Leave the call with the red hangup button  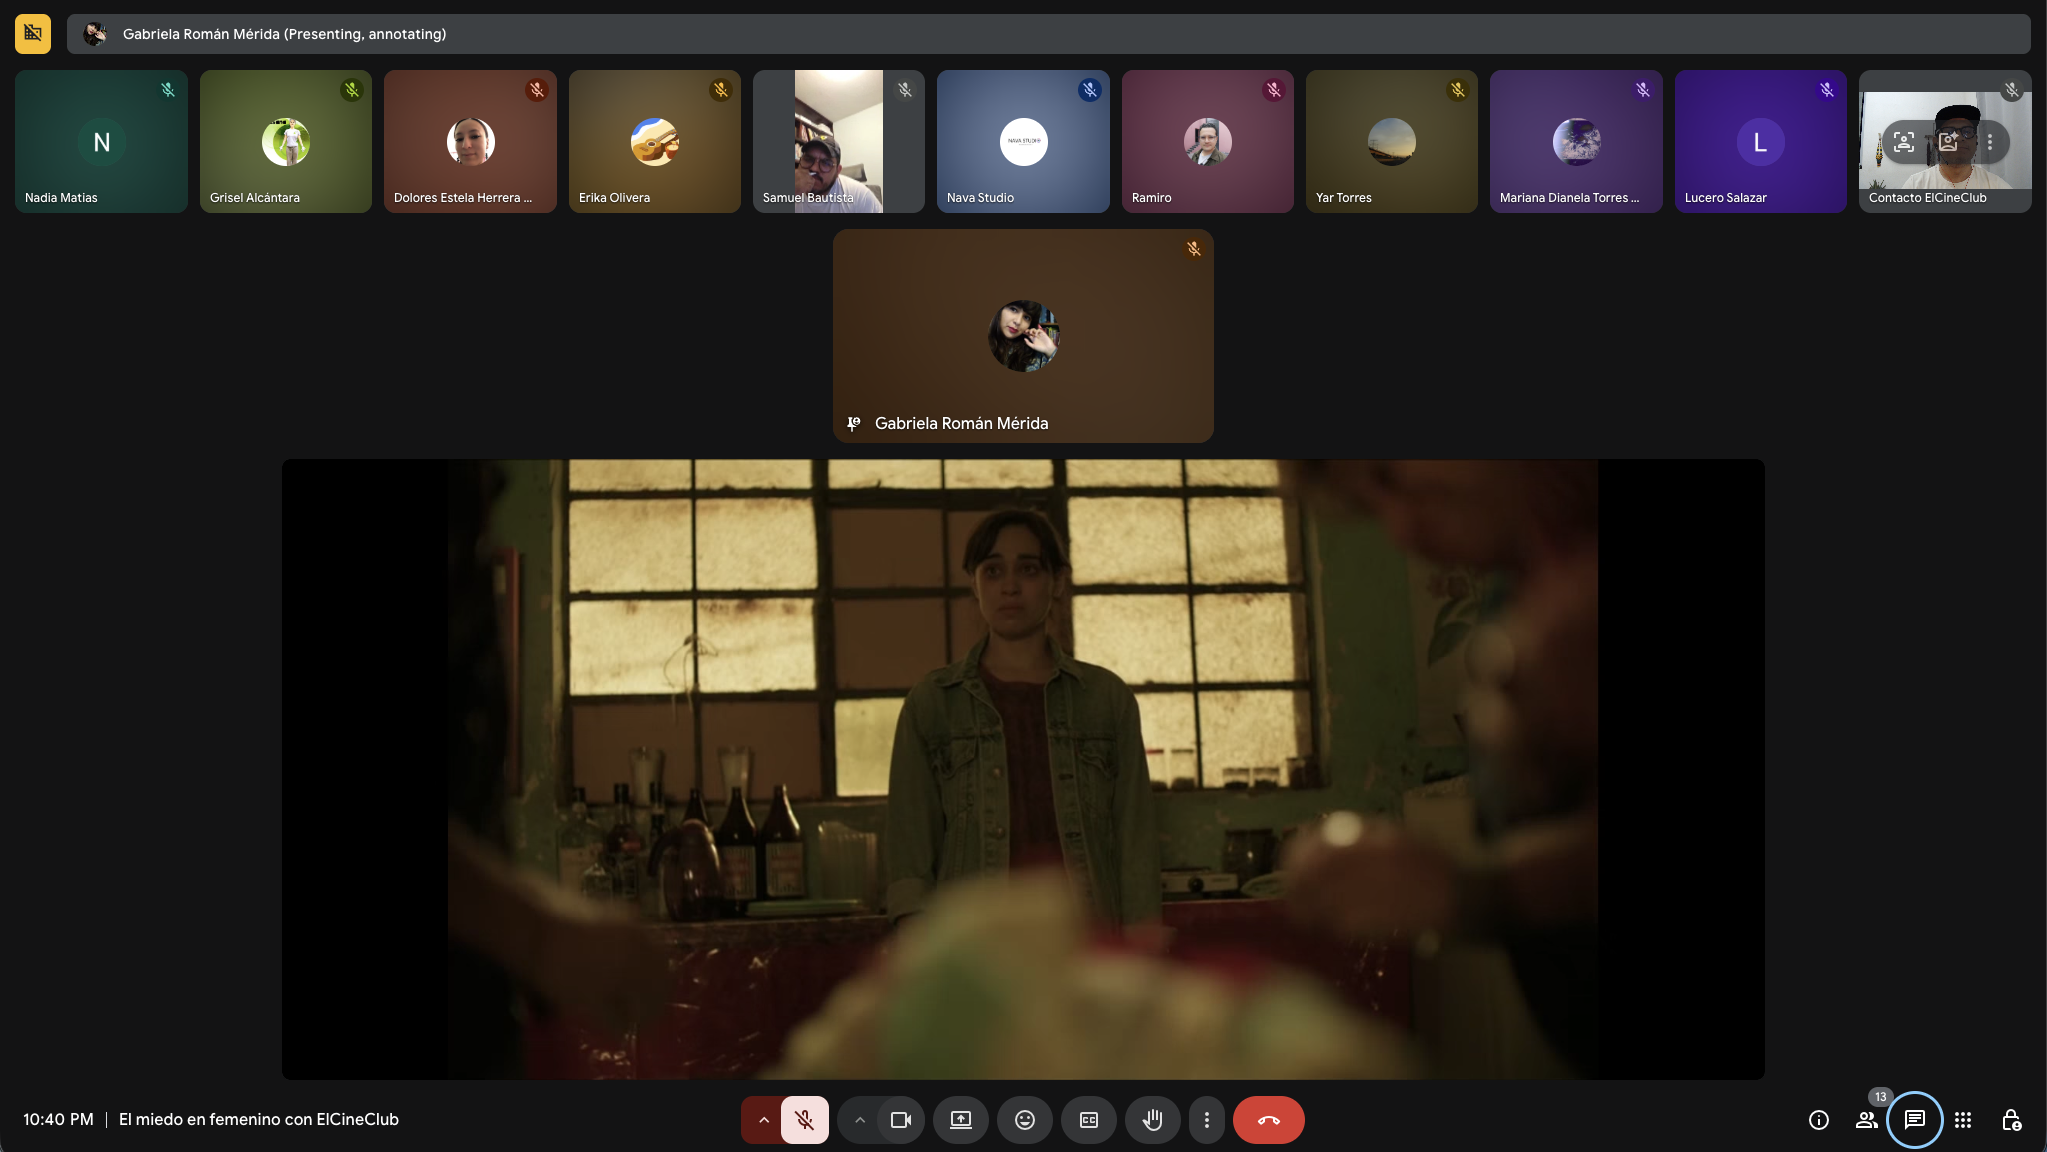point(1268,1120)
